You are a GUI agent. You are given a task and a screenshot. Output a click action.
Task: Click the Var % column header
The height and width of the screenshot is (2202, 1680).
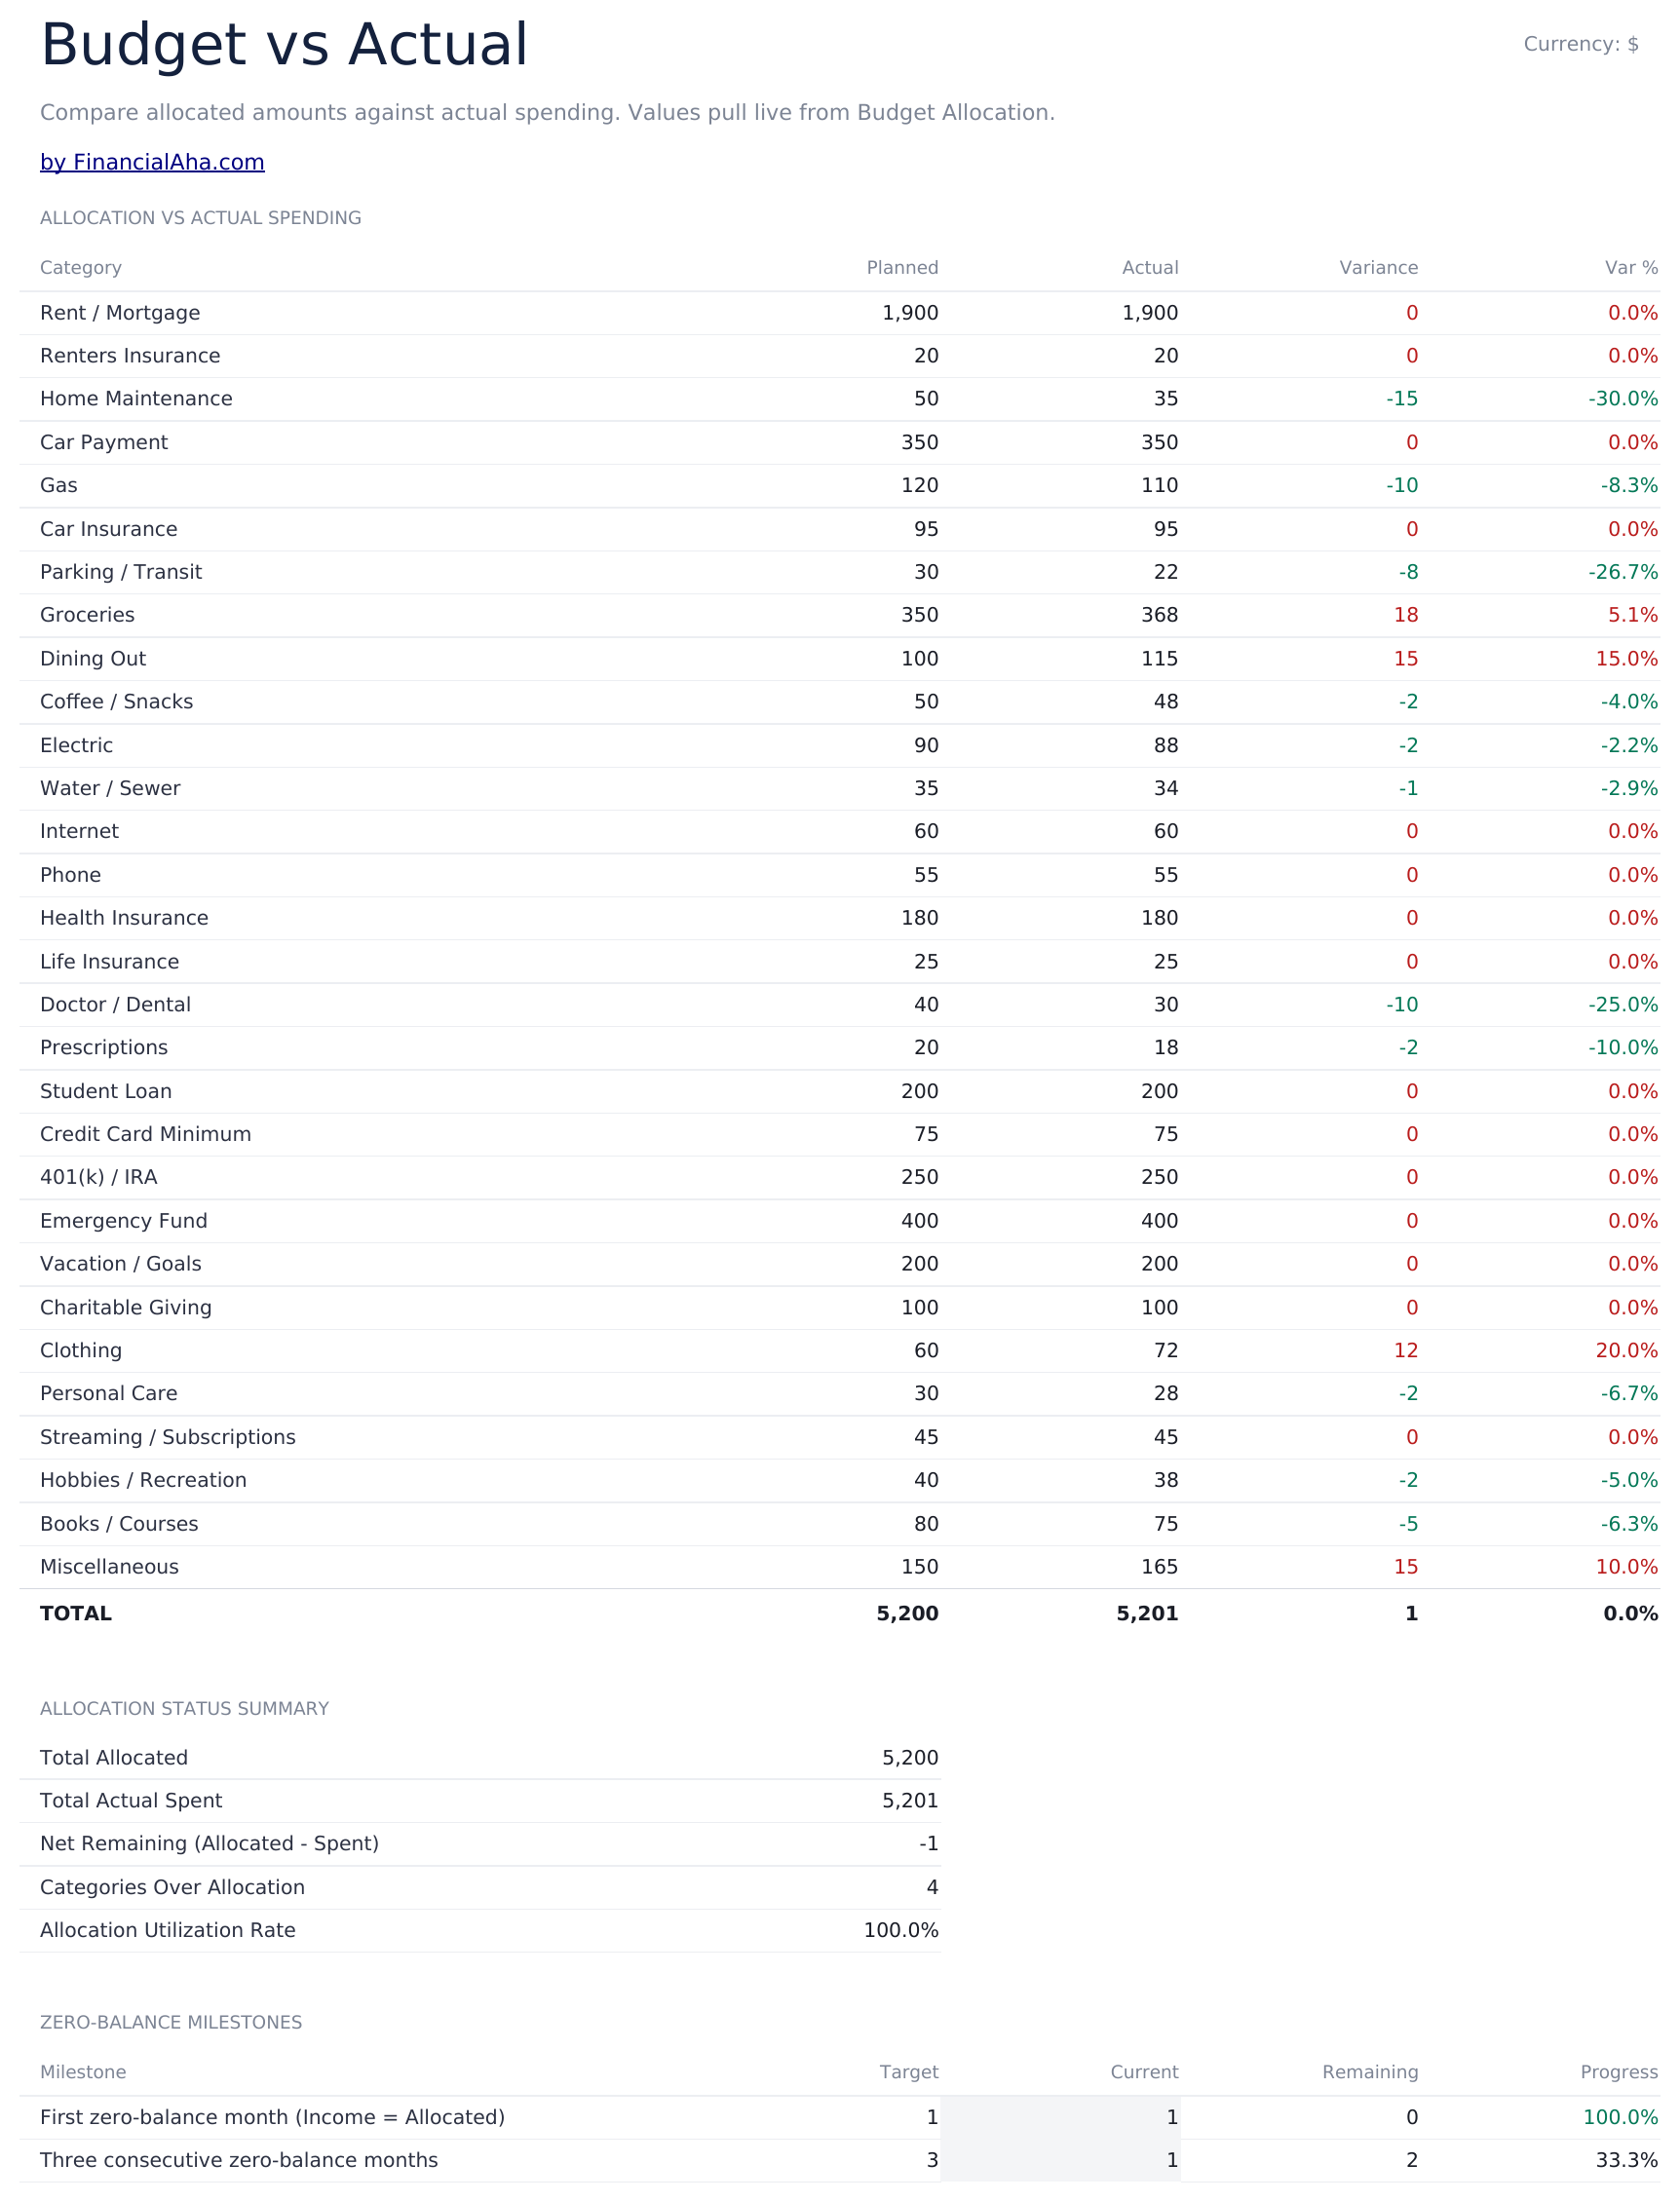pos(1631,268)
